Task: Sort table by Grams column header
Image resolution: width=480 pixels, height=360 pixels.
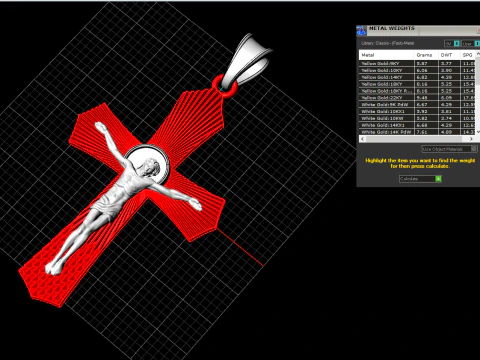Action: 426,55
